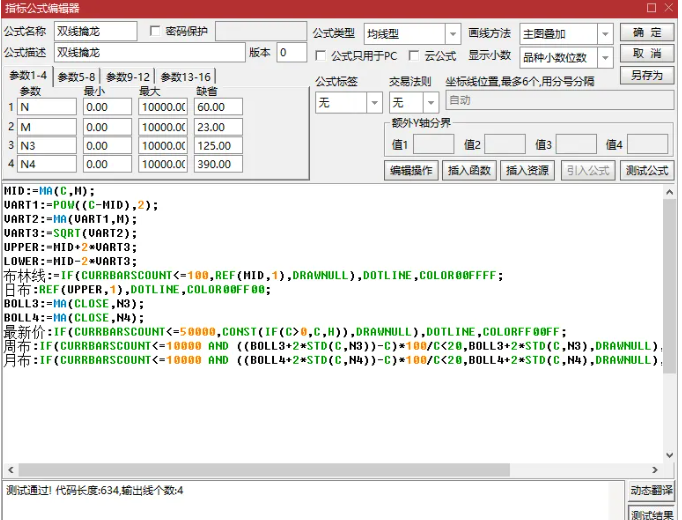
Task: Click the code line starting with LOWER:=MID-2
Action: [70, 261]
